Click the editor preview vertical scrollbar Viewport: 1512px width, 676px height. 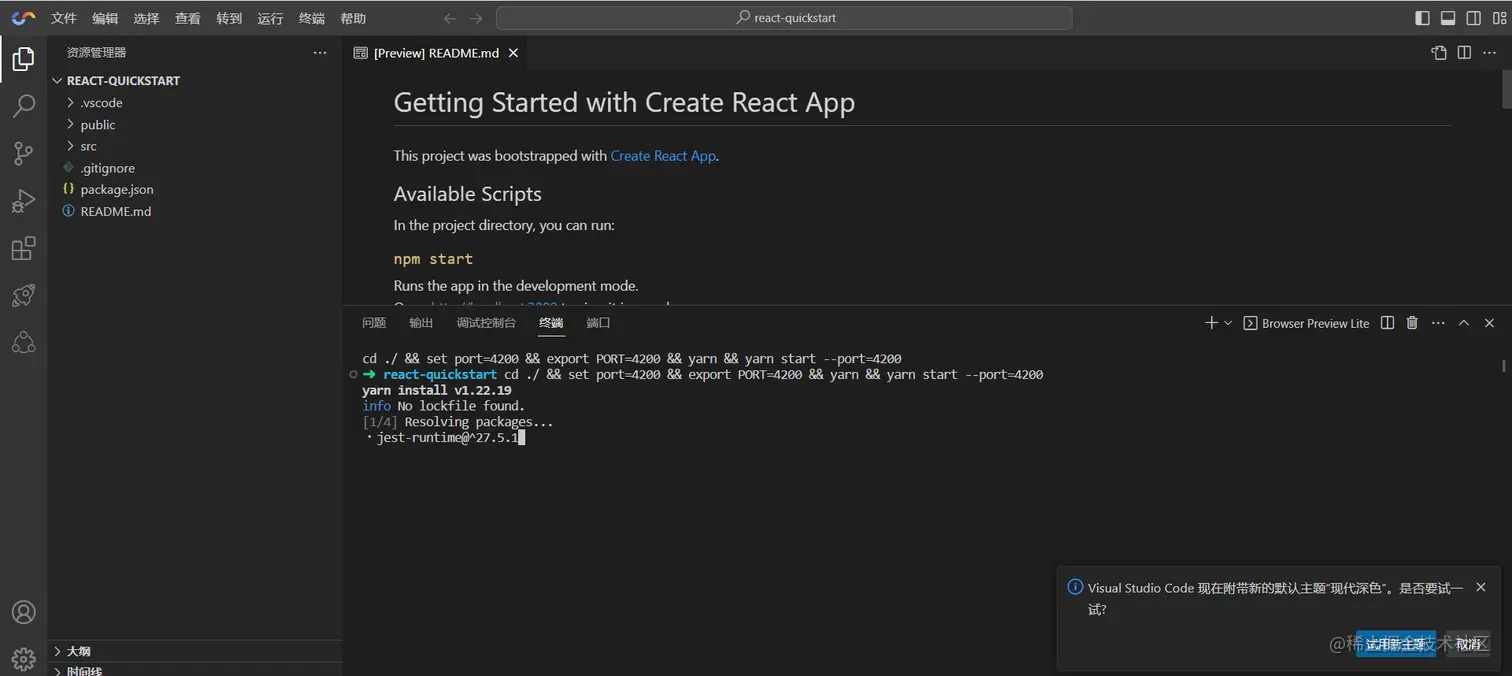[x=1505, y=90]
